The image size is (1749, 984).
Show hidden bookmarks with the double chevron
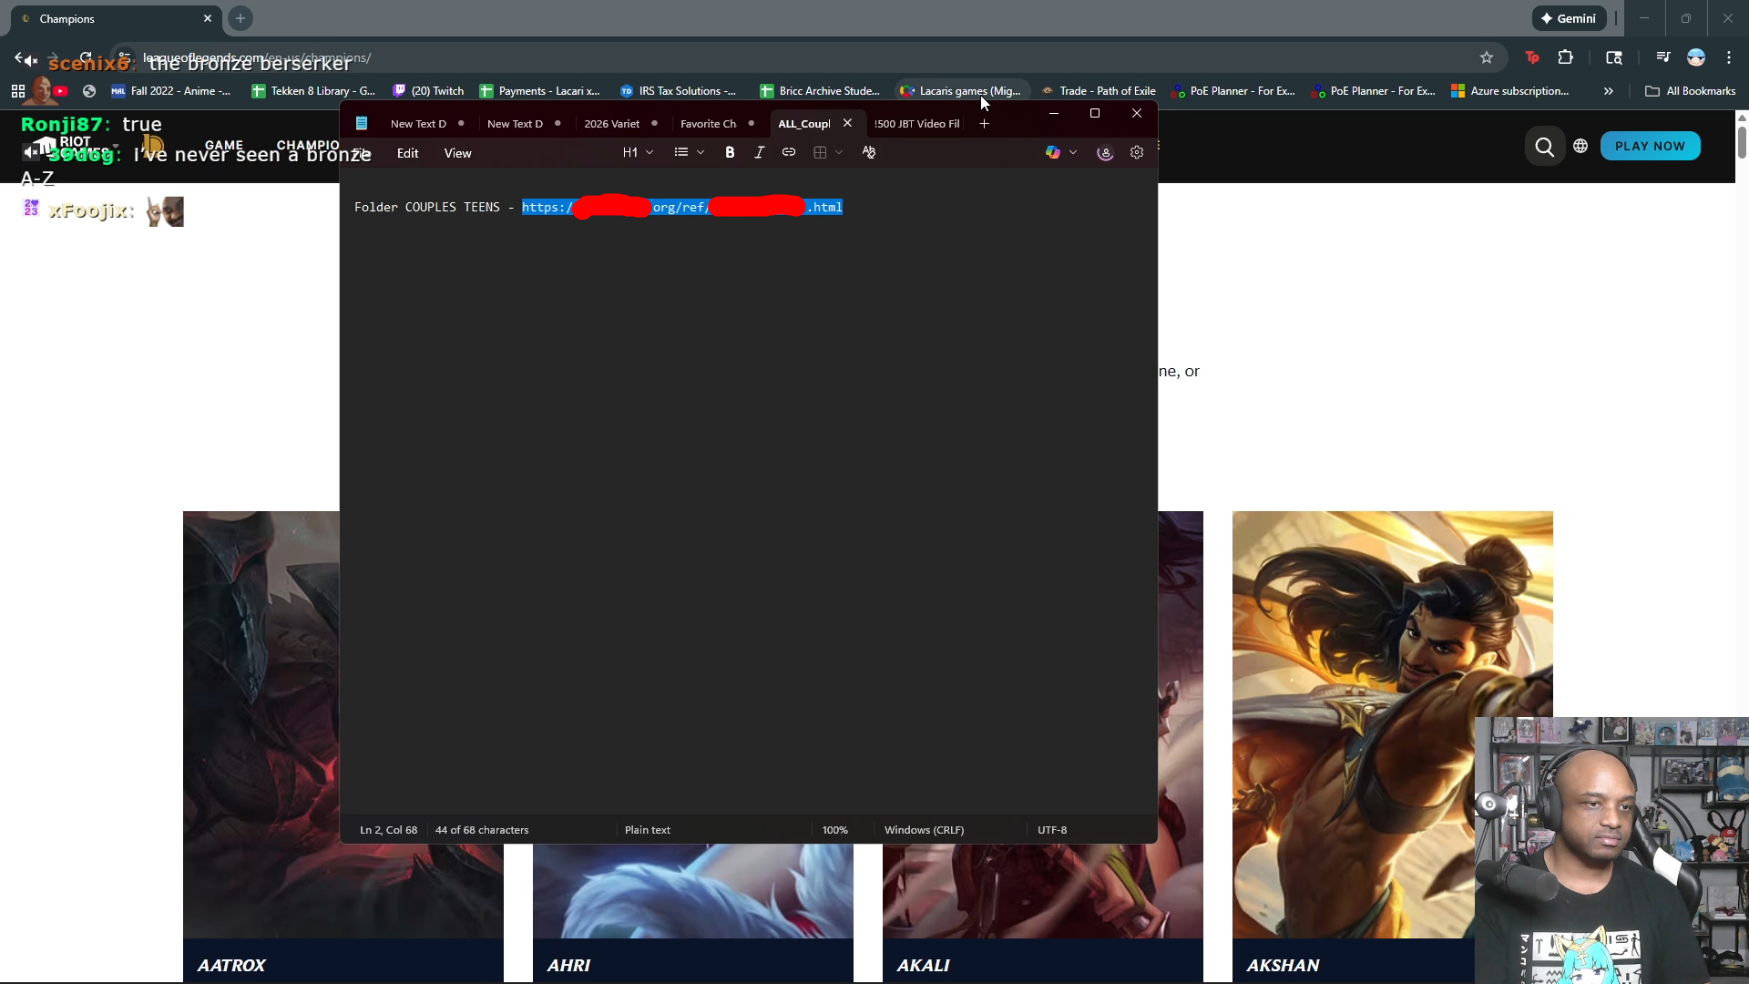1608,91
